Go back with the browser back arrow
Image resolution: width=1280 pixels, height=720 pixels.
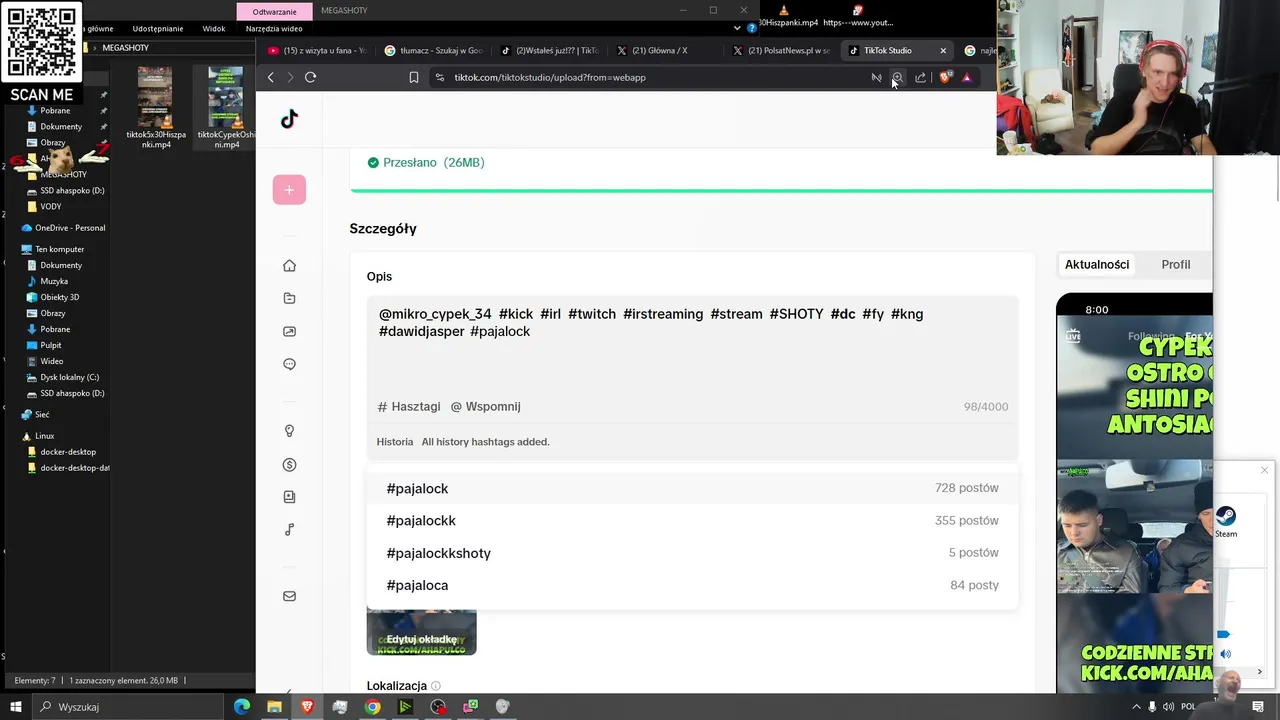click(x=270, y=77)
